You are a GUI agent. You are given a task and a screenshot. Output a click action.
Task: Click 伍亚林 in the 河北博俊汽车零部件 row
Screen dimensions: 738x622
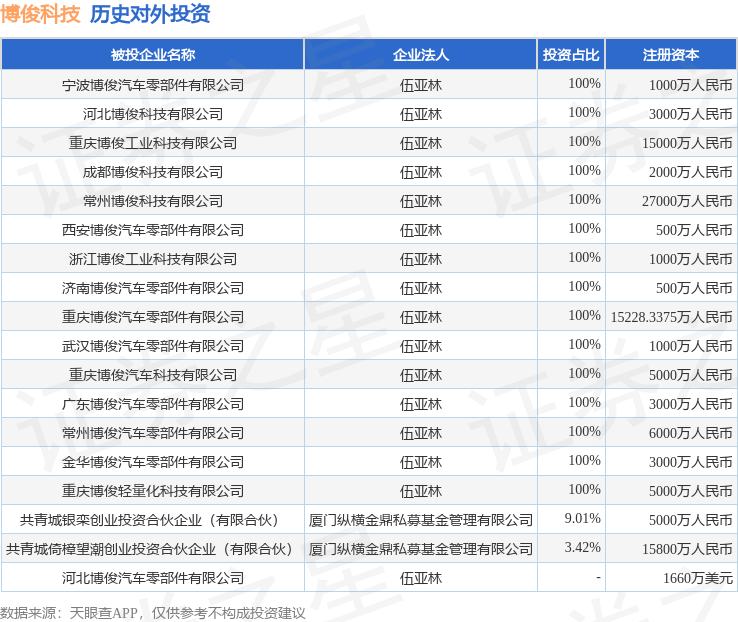click(x=421, y=578)
